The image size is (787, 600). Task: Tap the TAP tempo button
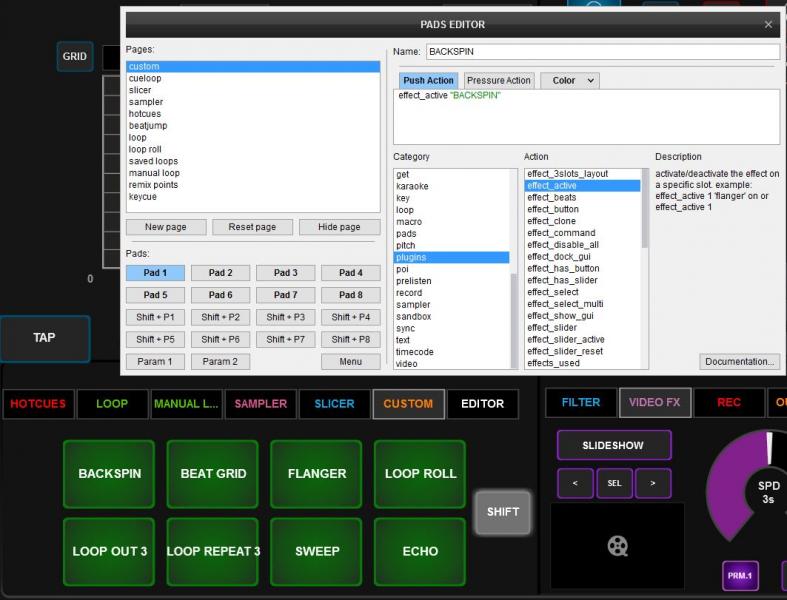click(x=45, y=338)
